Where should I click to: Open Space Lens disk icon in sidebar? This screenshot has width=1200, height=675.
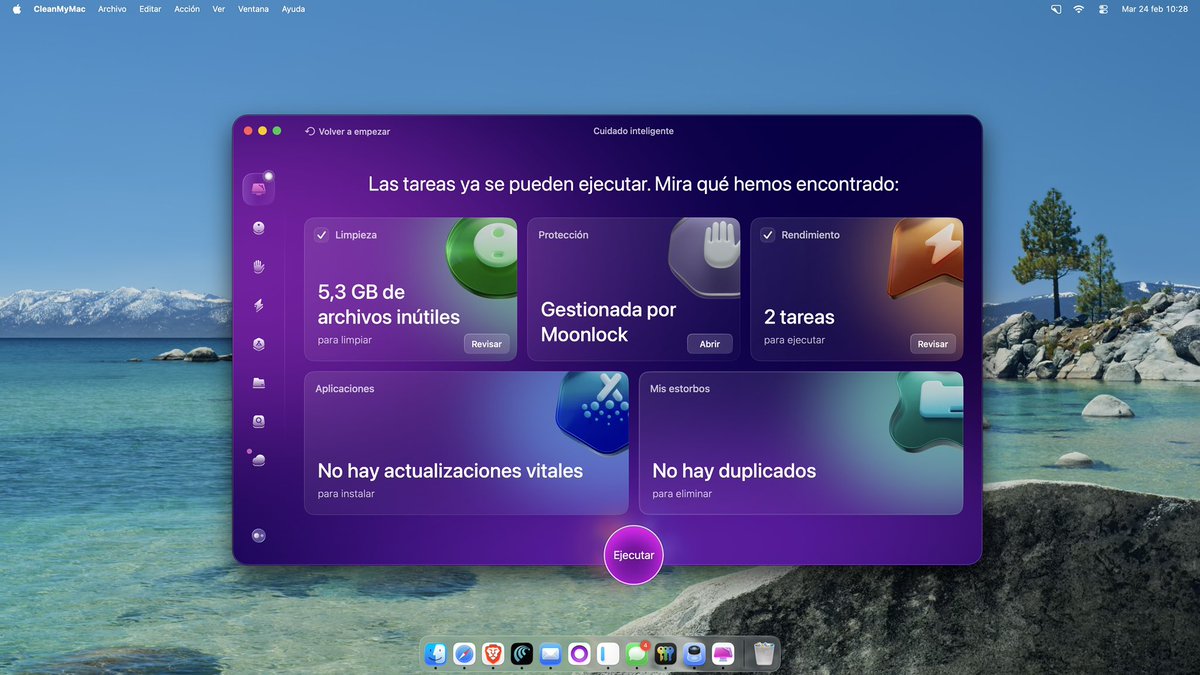coord(259,421)
